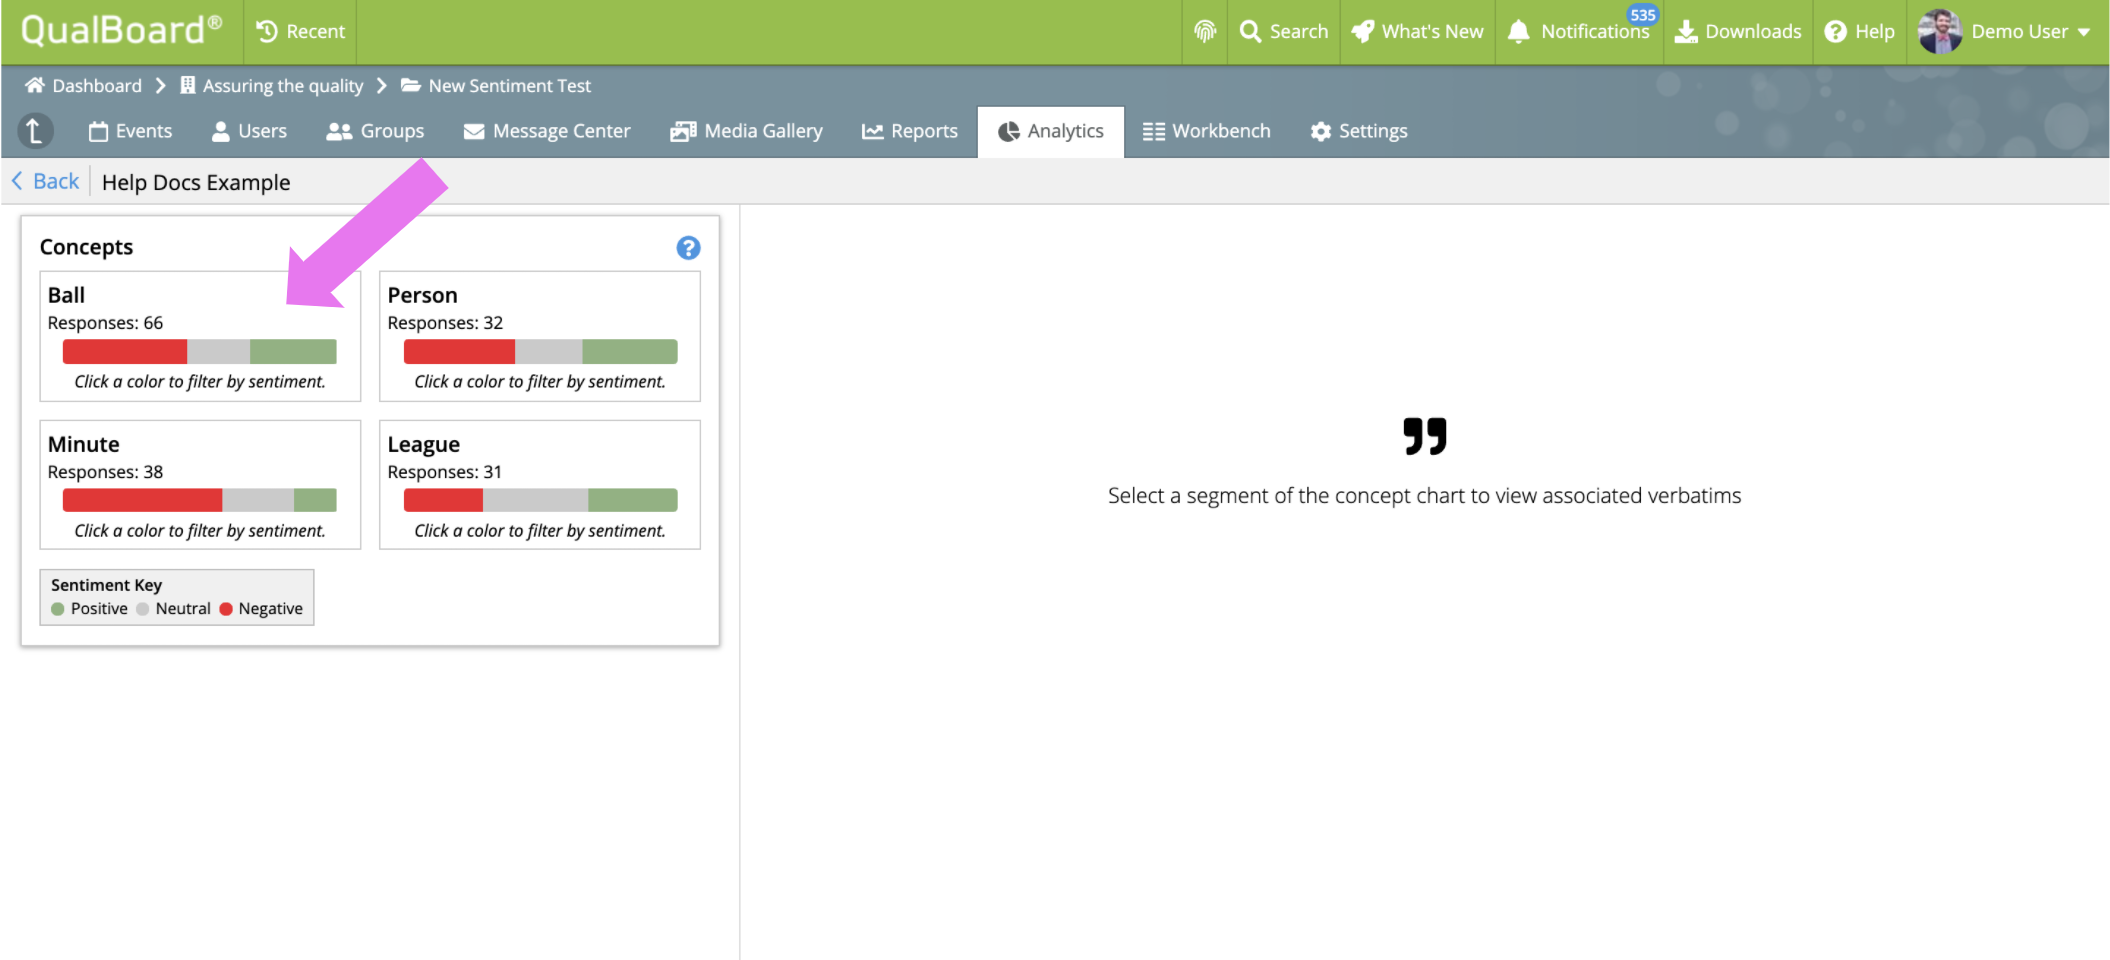This screenshot has height=960, width=2110.
Task: Click the 'Ball' concept title
Action: pos(66,295)
